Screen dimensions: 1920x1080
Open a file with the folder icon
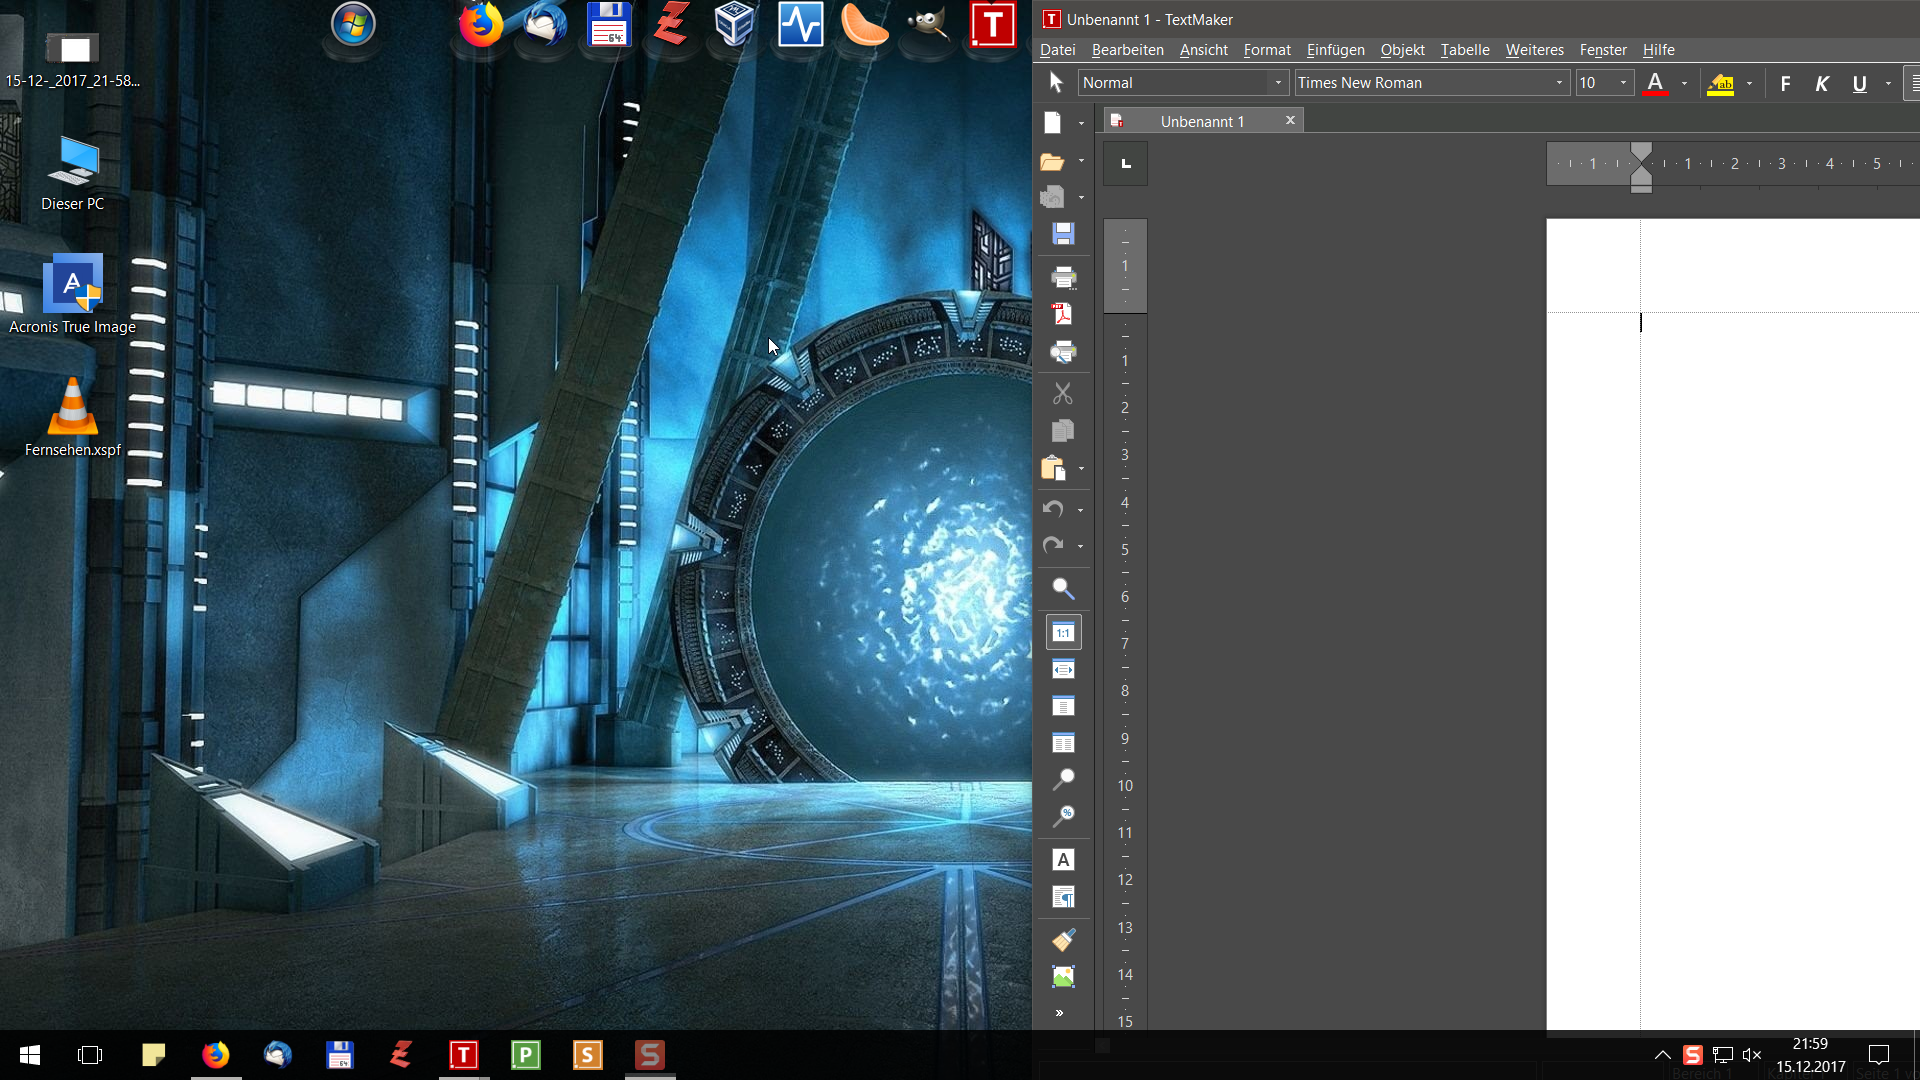(1052, 161)
